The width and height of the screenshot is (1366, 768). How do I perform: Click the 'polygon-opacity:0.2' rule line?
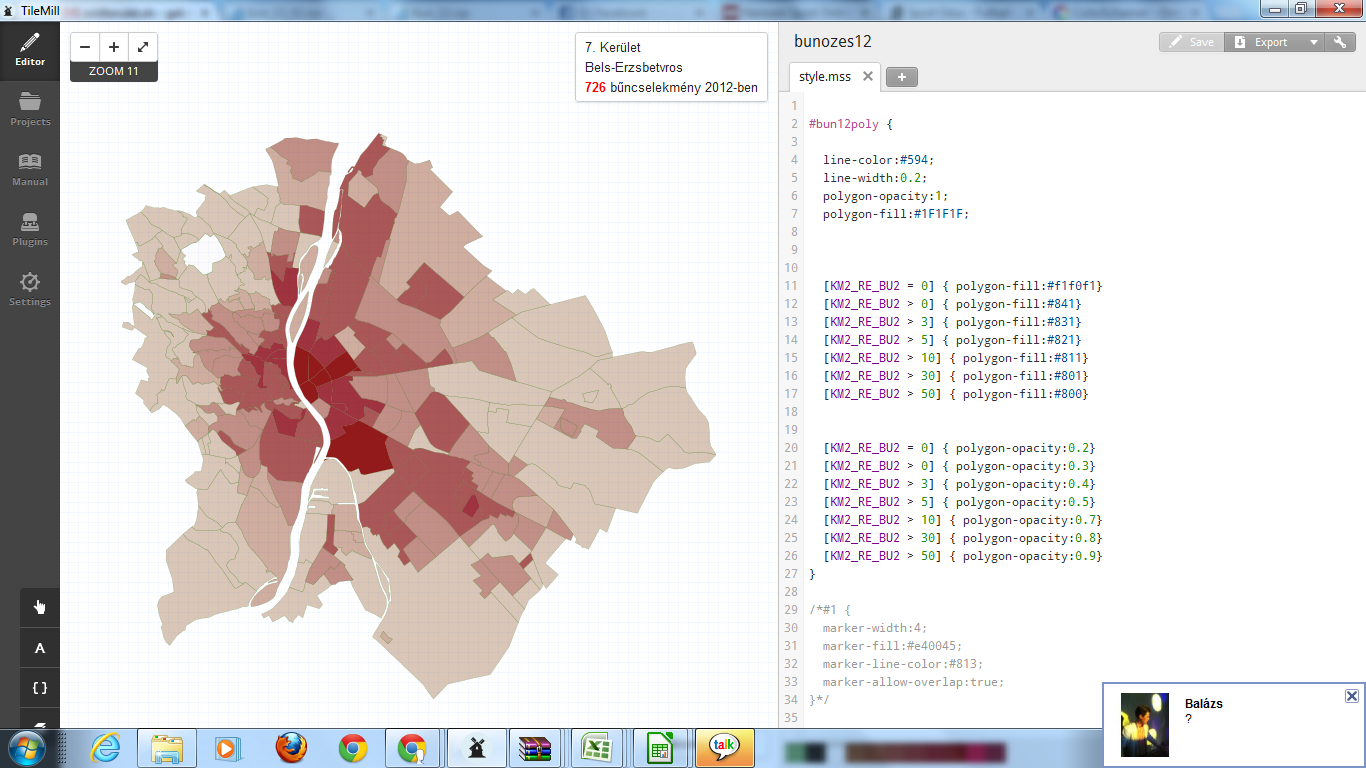tap(959, 448)
